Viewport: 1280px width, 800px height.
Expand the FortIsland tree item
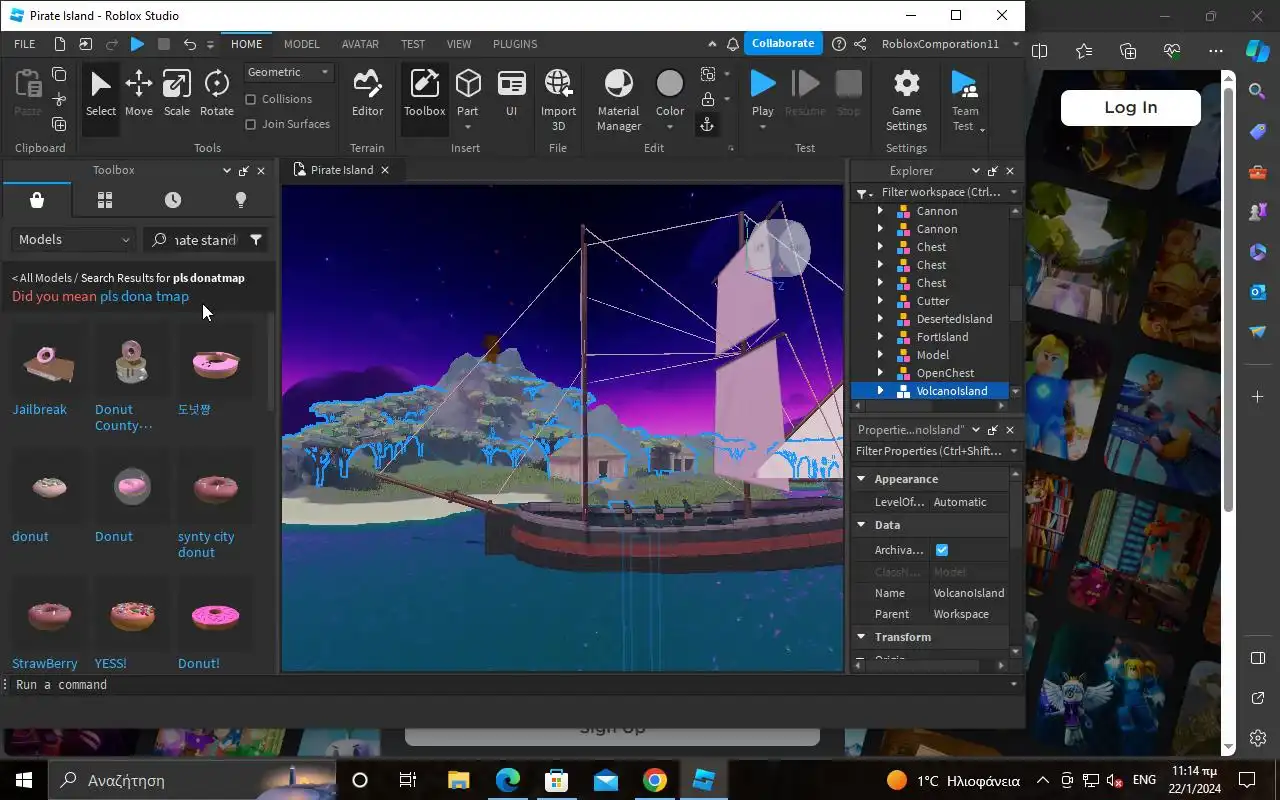(880, 337)
